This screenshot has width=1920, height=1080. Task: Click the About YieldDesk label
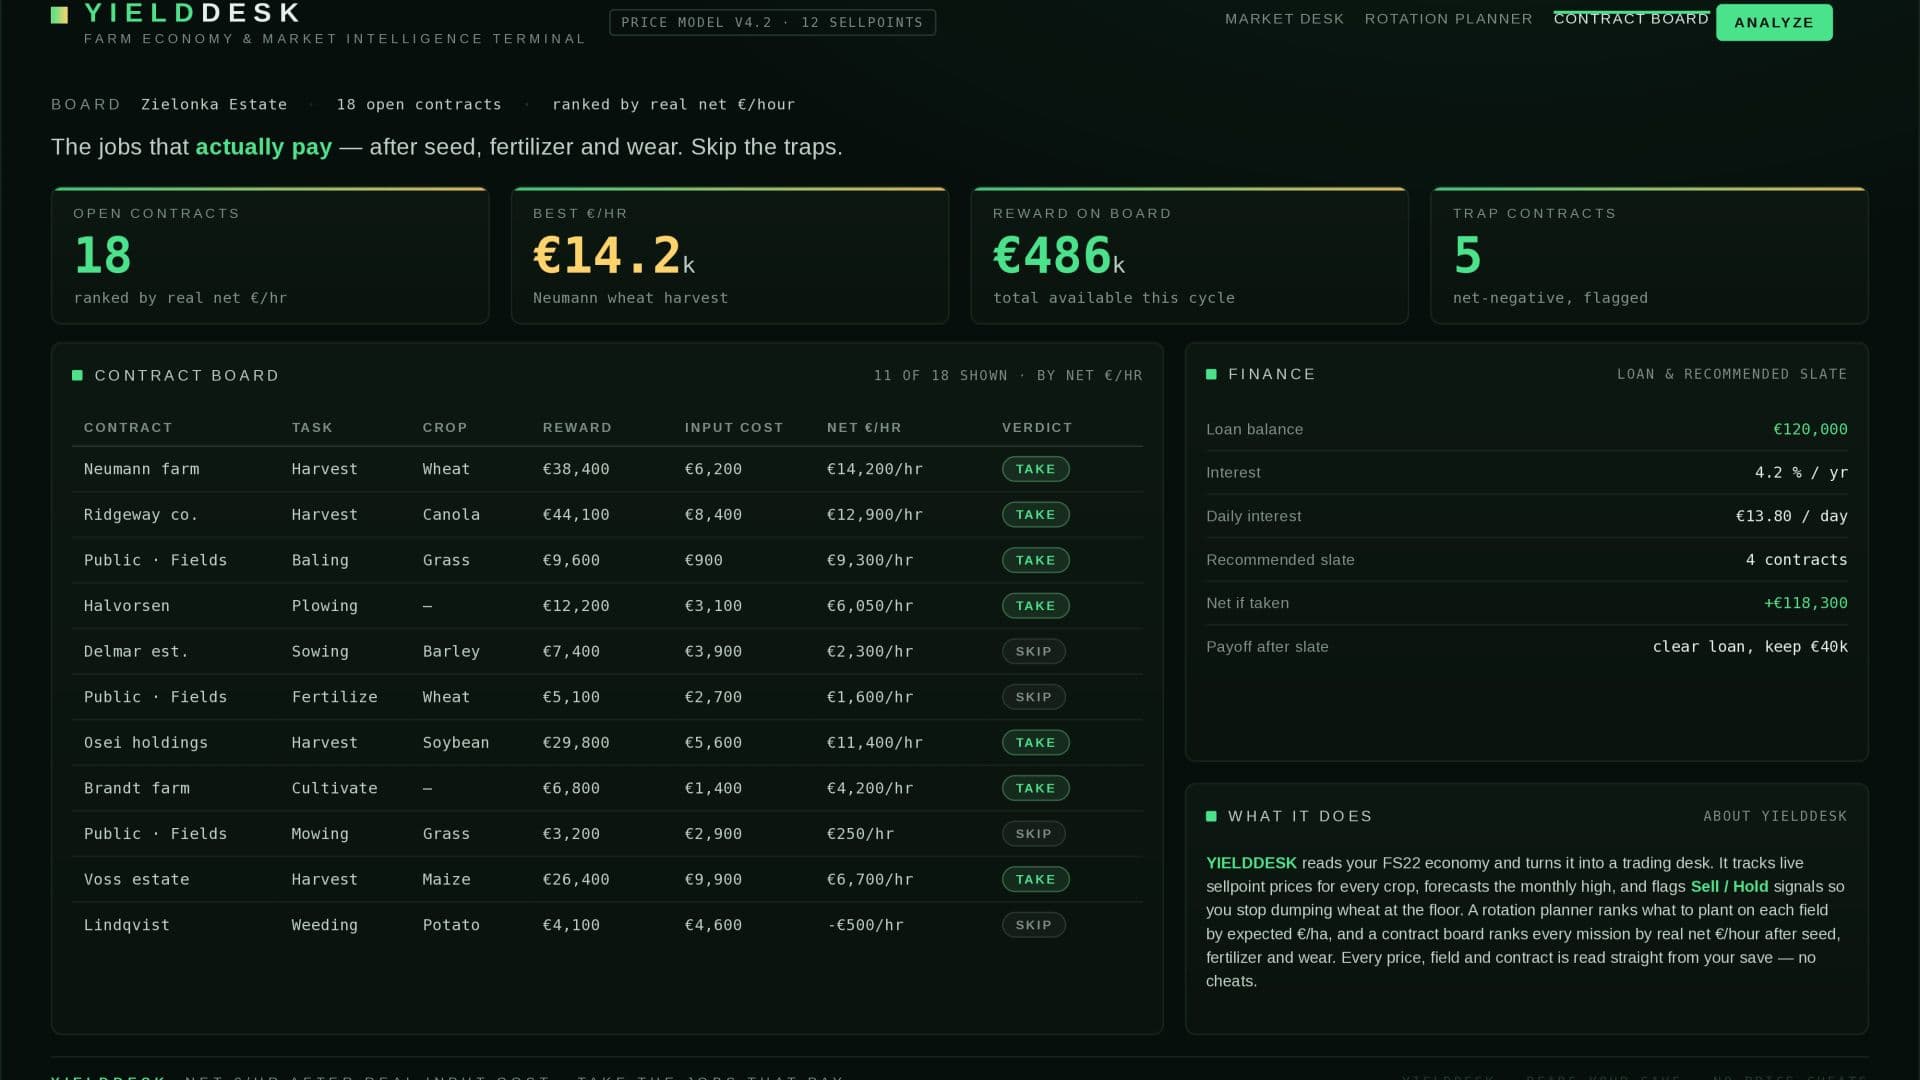pyautogui.click(x=1775, y=816)
